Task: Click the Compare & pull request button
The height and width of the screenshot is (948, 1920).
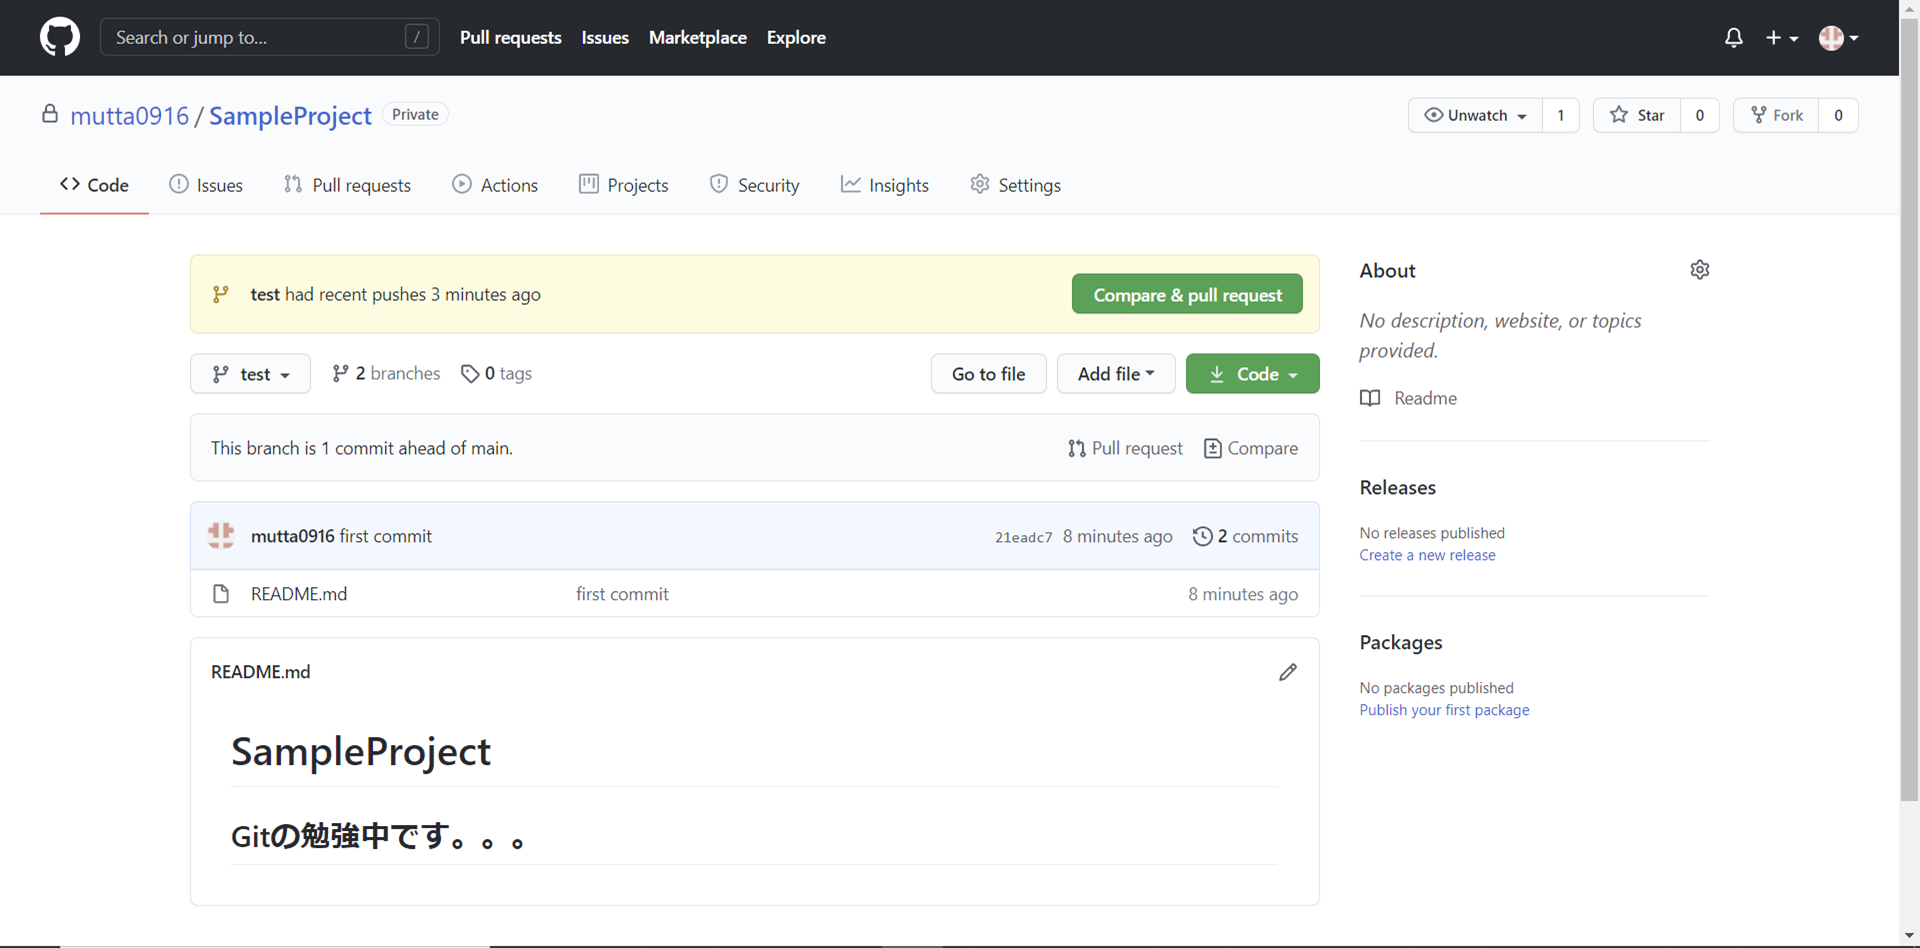Action: pyautogui.click(x=1187, y=294)
